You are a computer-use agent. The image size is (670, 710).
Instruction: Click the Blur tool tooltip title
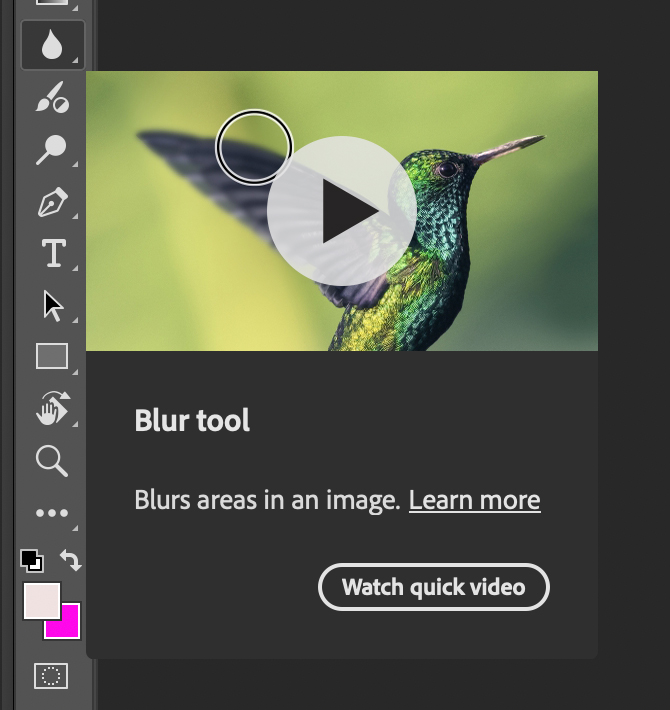pos(192,420)
